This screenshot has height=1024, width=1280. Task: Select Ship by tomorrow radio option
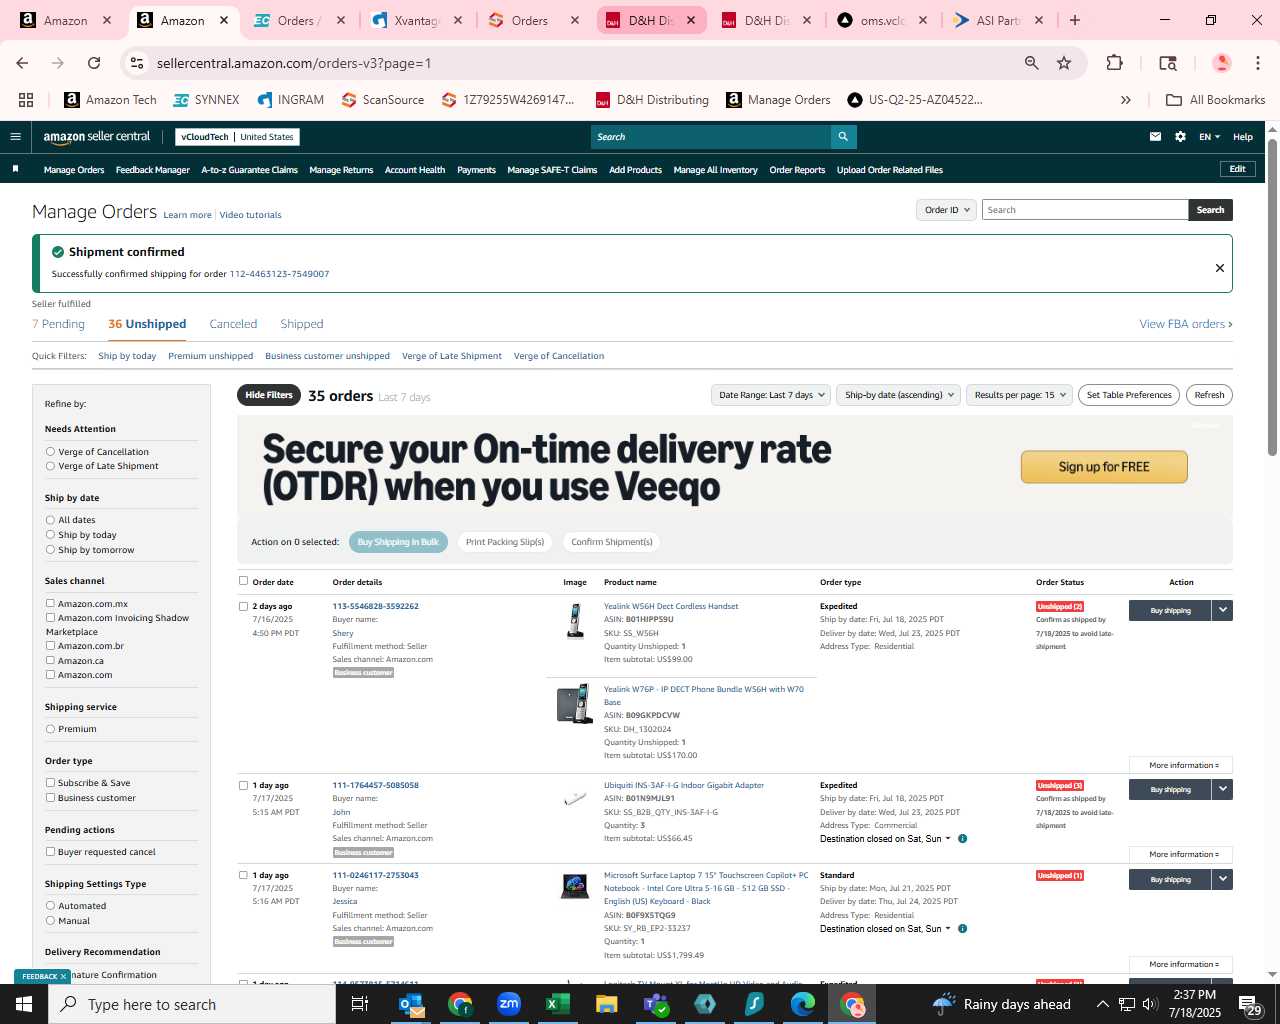click(50, 550)
